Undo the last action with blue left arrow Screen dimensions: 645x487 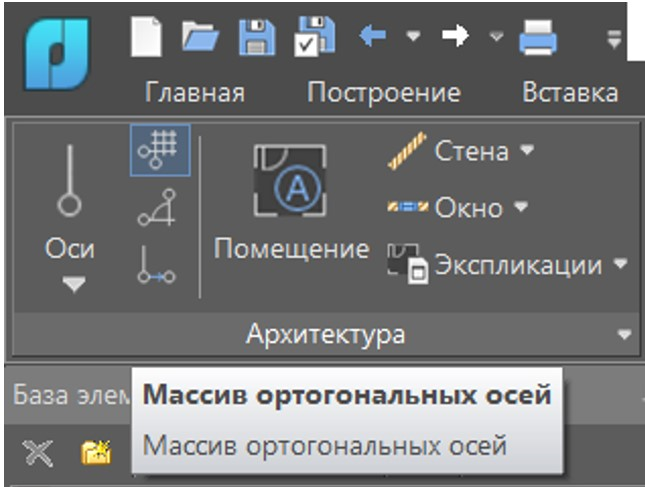[373, 36]
